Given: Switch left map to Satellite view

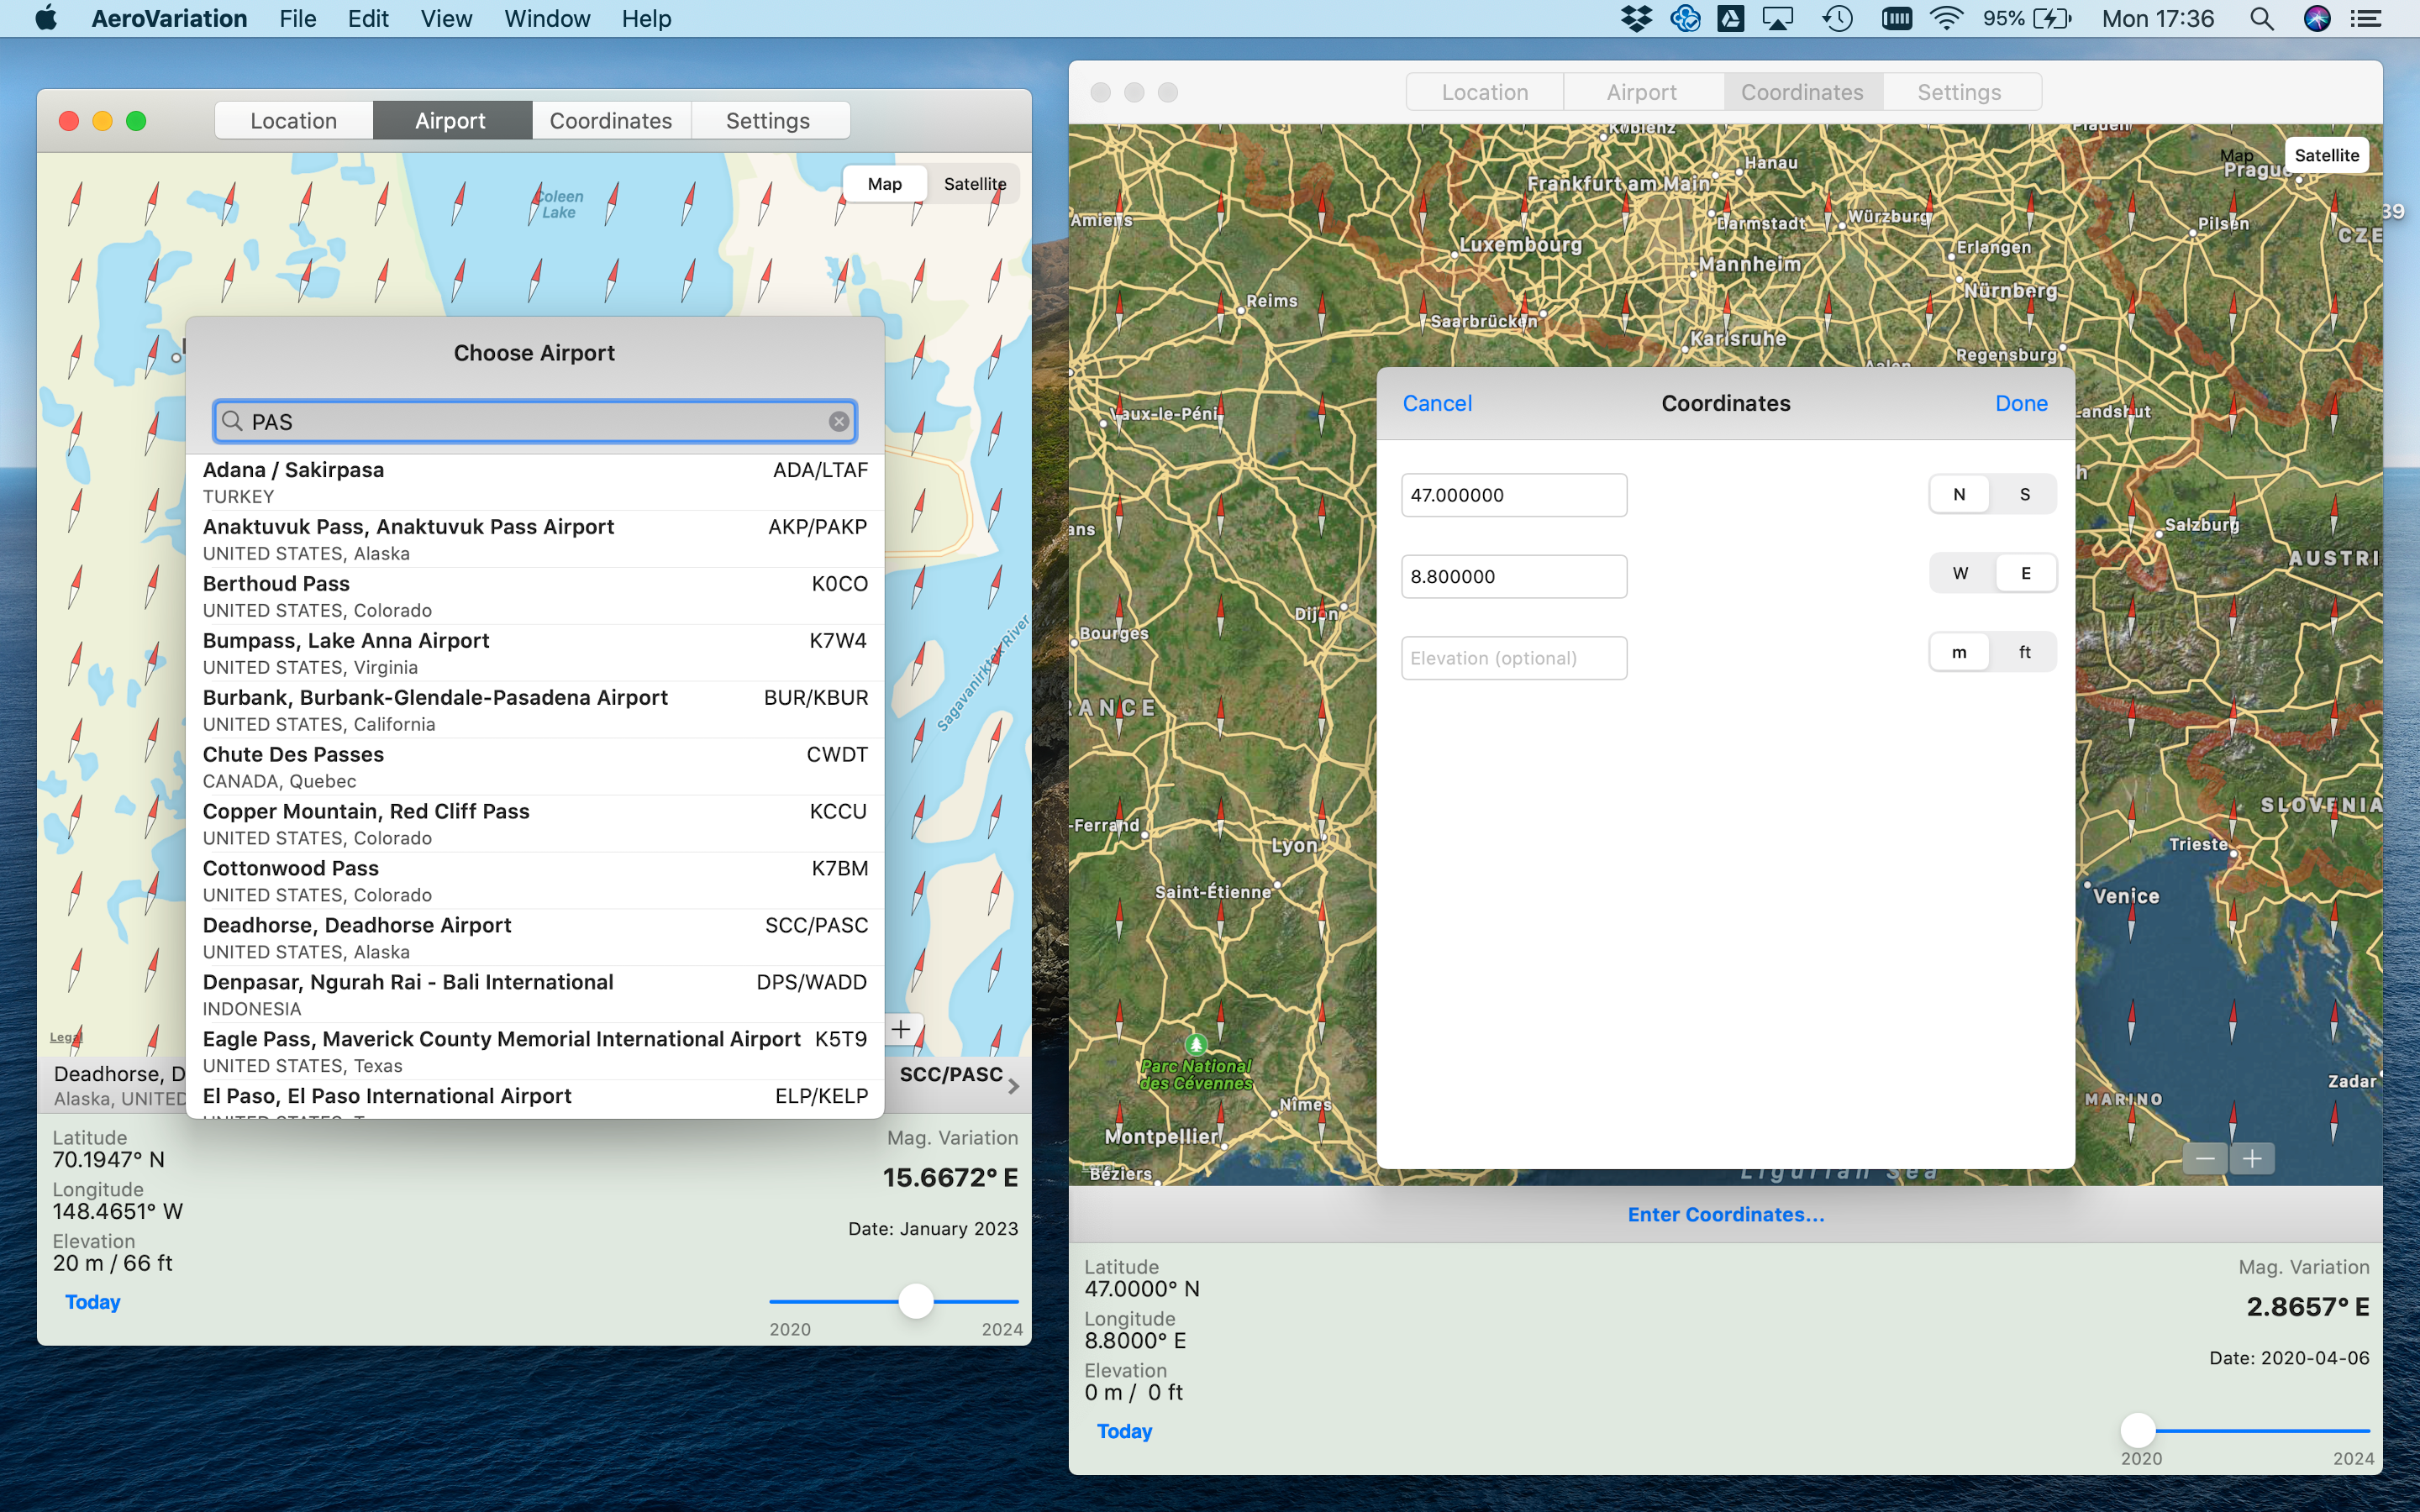Looking at the screenshot, I should click(x=974, y=184).
